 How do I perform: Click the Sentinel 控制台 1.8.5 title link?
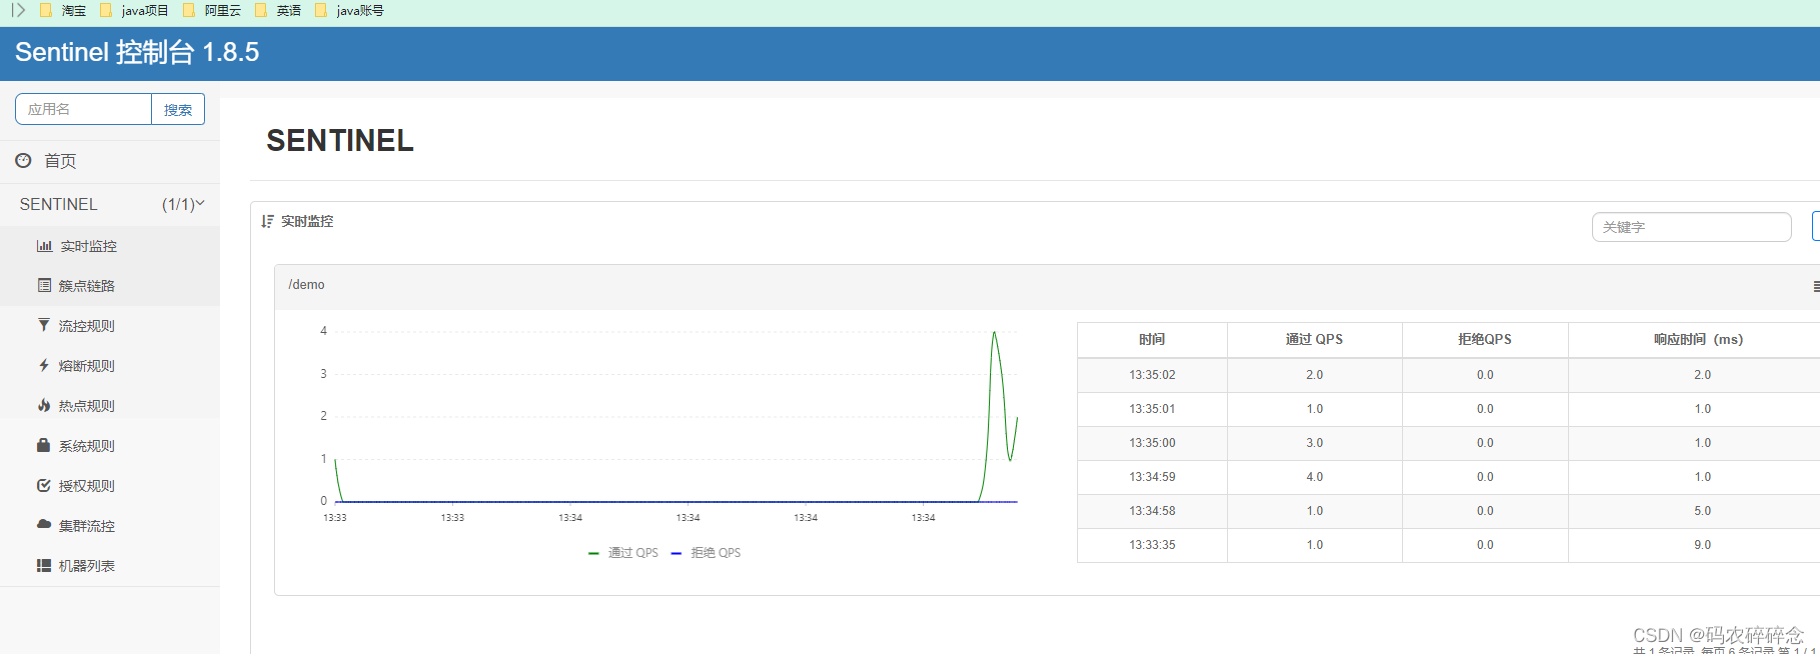(x=137, y=52)
